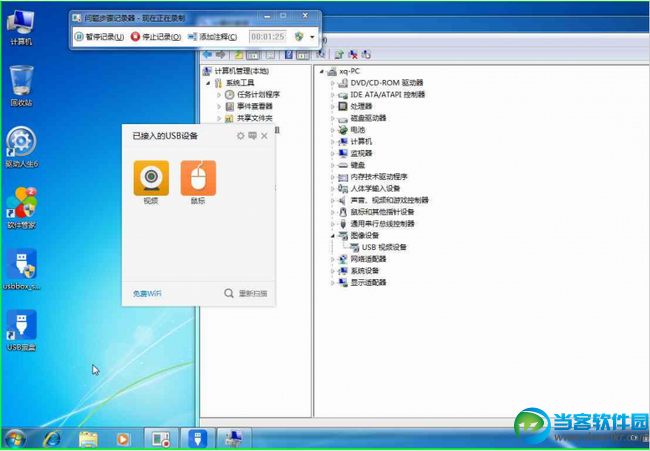
Task: Click the up-one-level folder toolbar icon
Action: [x=239, y=54]
